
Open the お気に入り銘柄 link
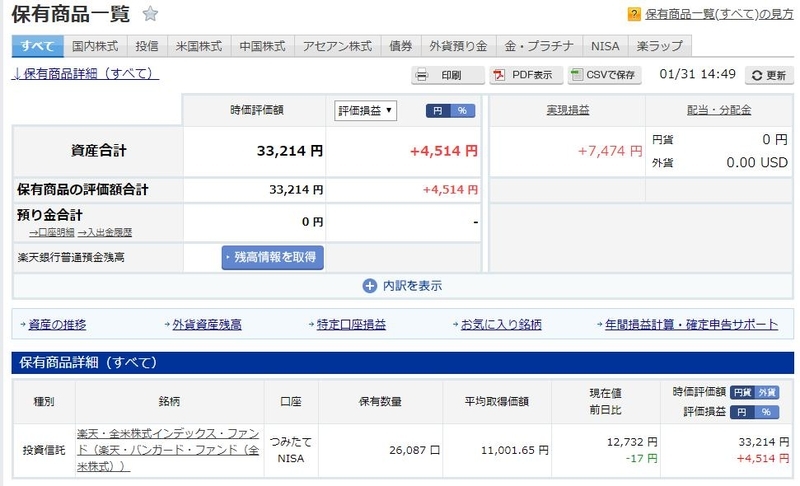click(501, 325)
